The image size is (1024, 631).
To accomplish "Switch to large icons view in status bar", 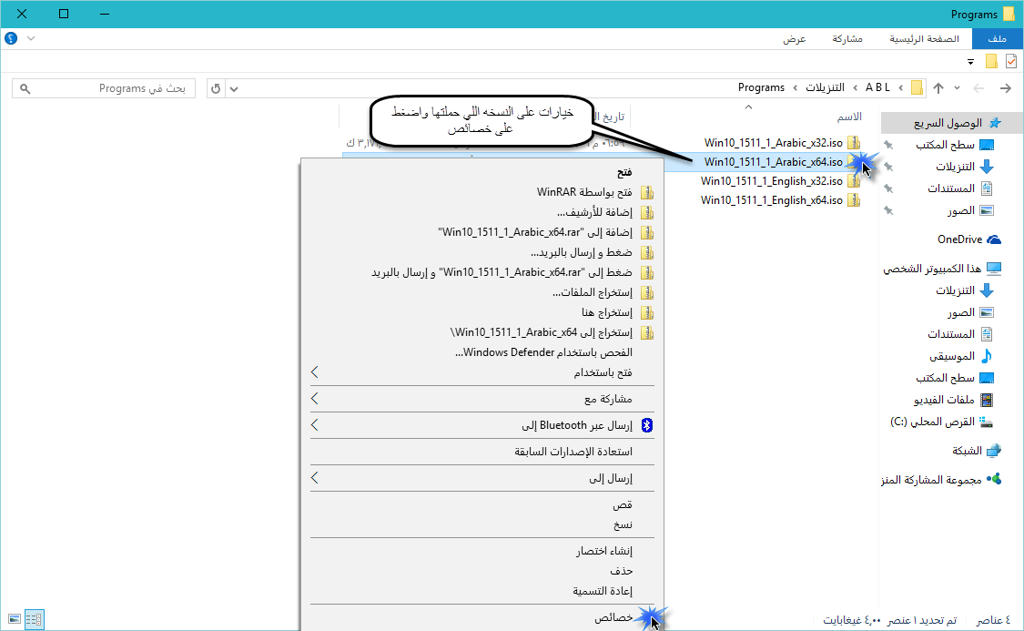I will [x=14, y=619].
